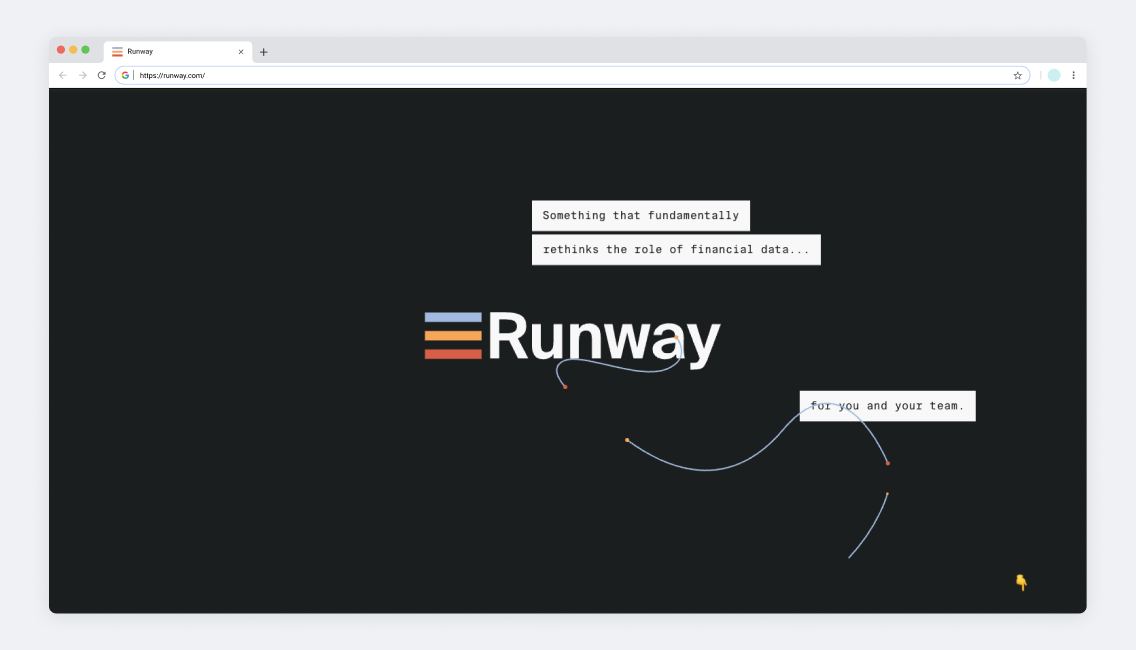
Task: Click the Runway striped logo icon
Action: click(453, 336)
